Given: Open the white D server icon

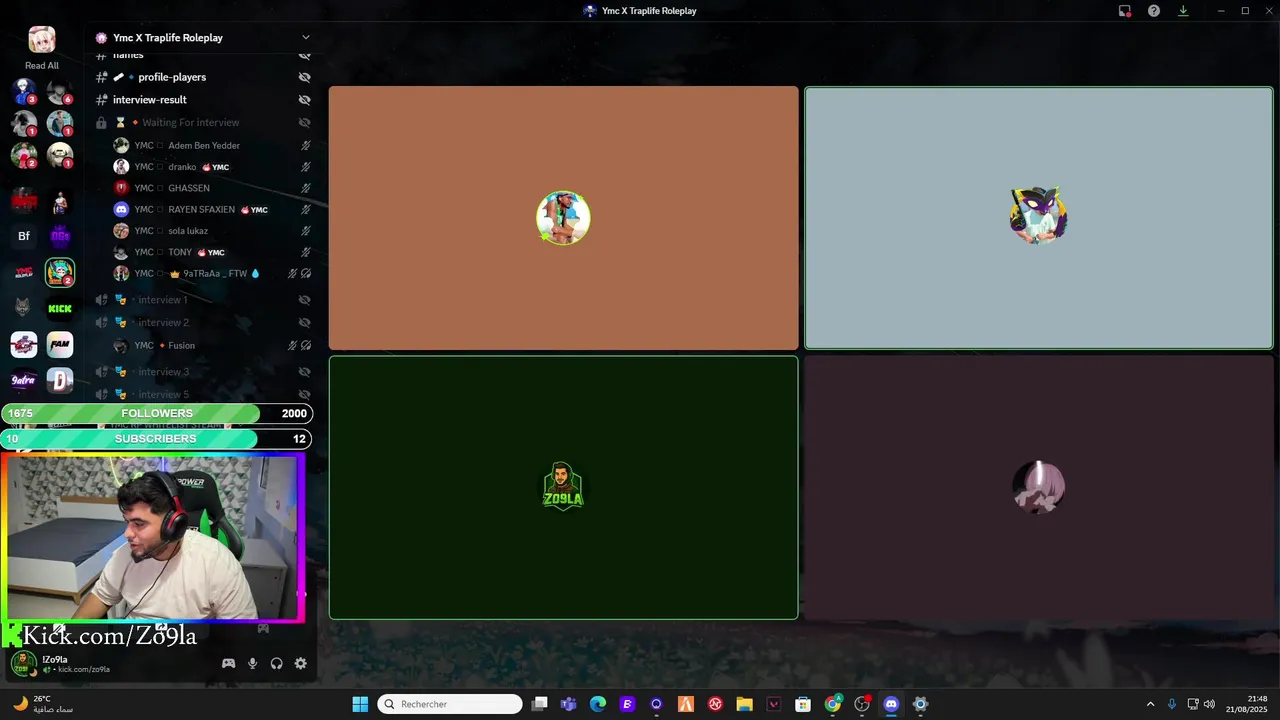Looking at the screenshot, I should [60, 380].
